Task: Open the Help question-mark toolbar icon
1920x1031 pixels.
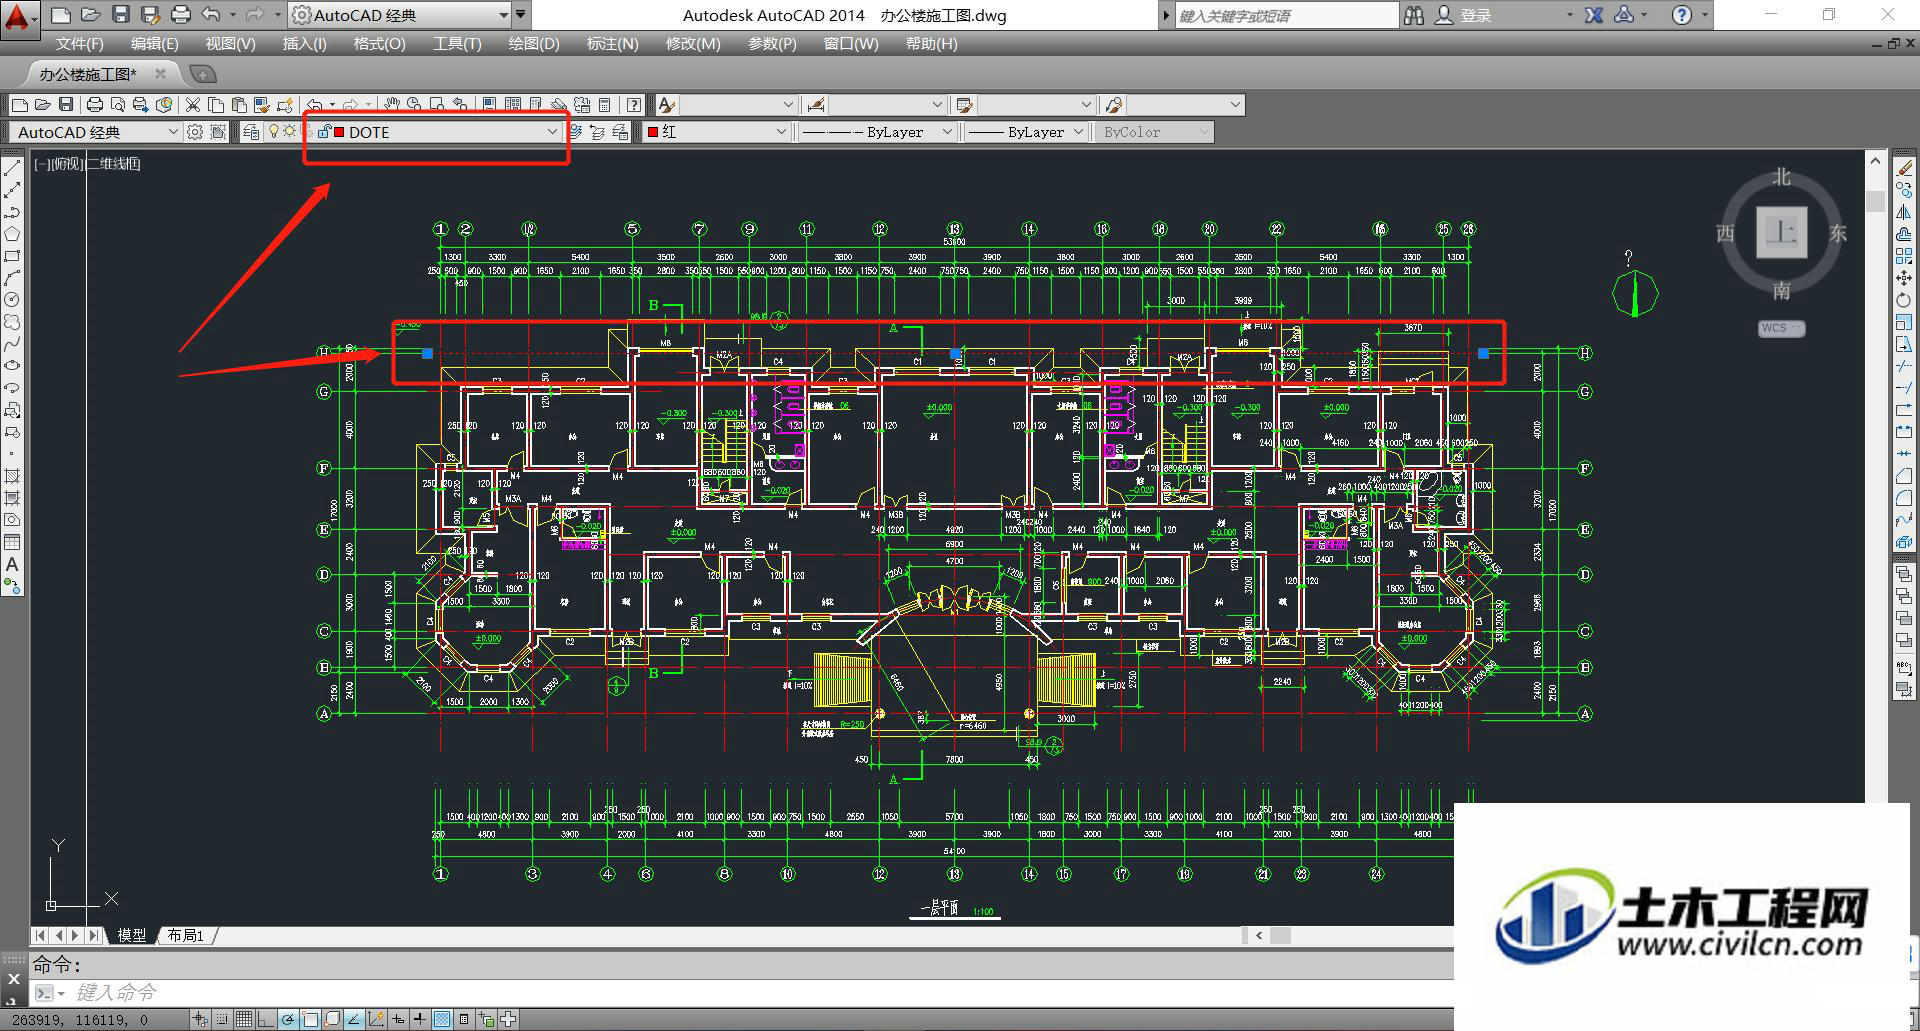Action: (633, 104)
